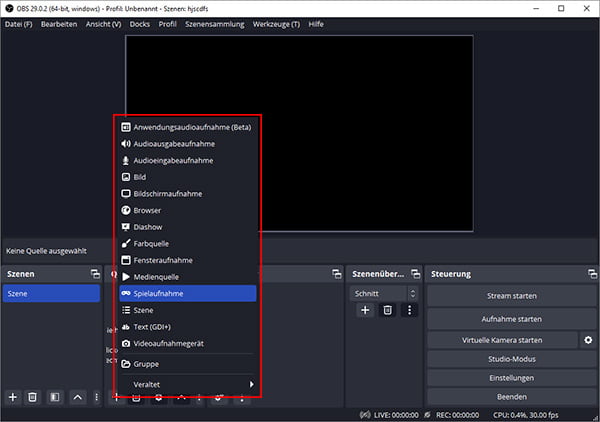Remove transition with trash button
The width and height of the screenshot is (600, 422).
[x=387, y=310]
